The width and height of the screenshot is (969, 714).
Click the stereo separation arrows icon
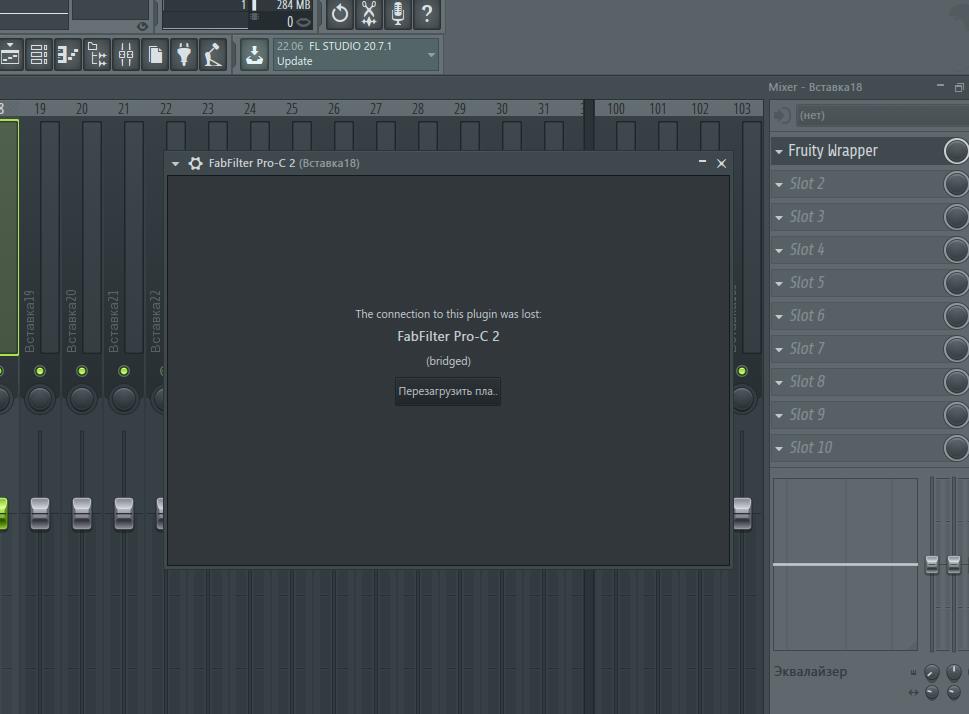[x=913, y=693]
